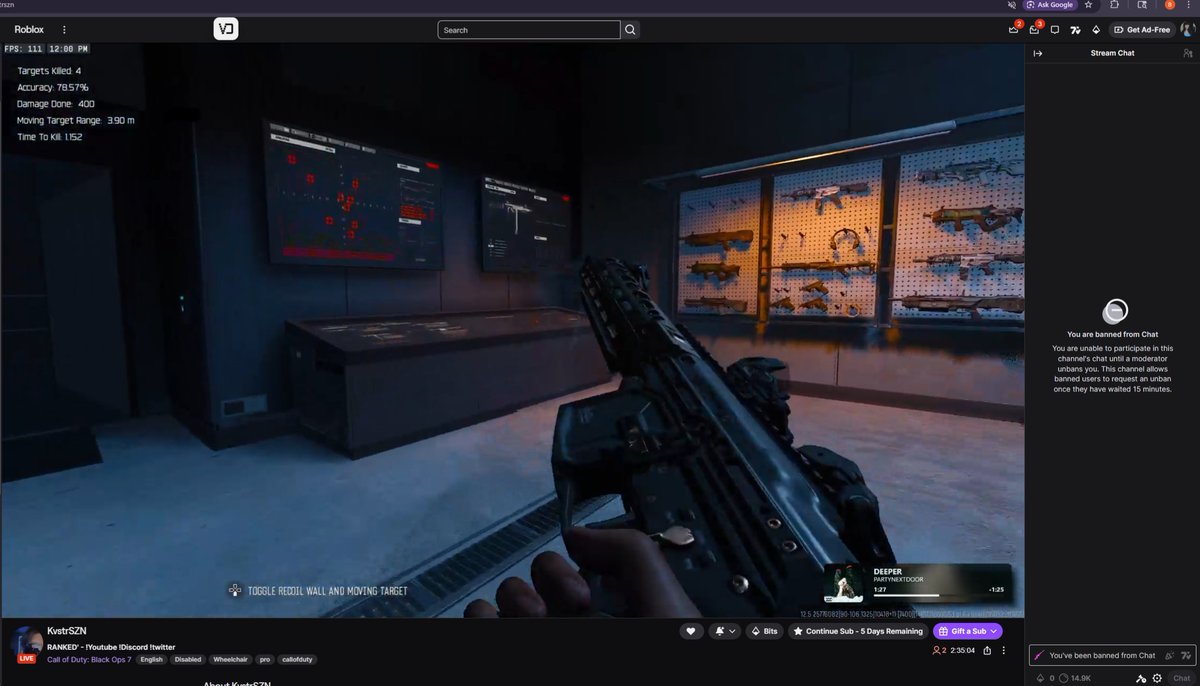1200x686 pixels.
Task: Open the notifications inbox icon
Action: [x=1035, y=30]
